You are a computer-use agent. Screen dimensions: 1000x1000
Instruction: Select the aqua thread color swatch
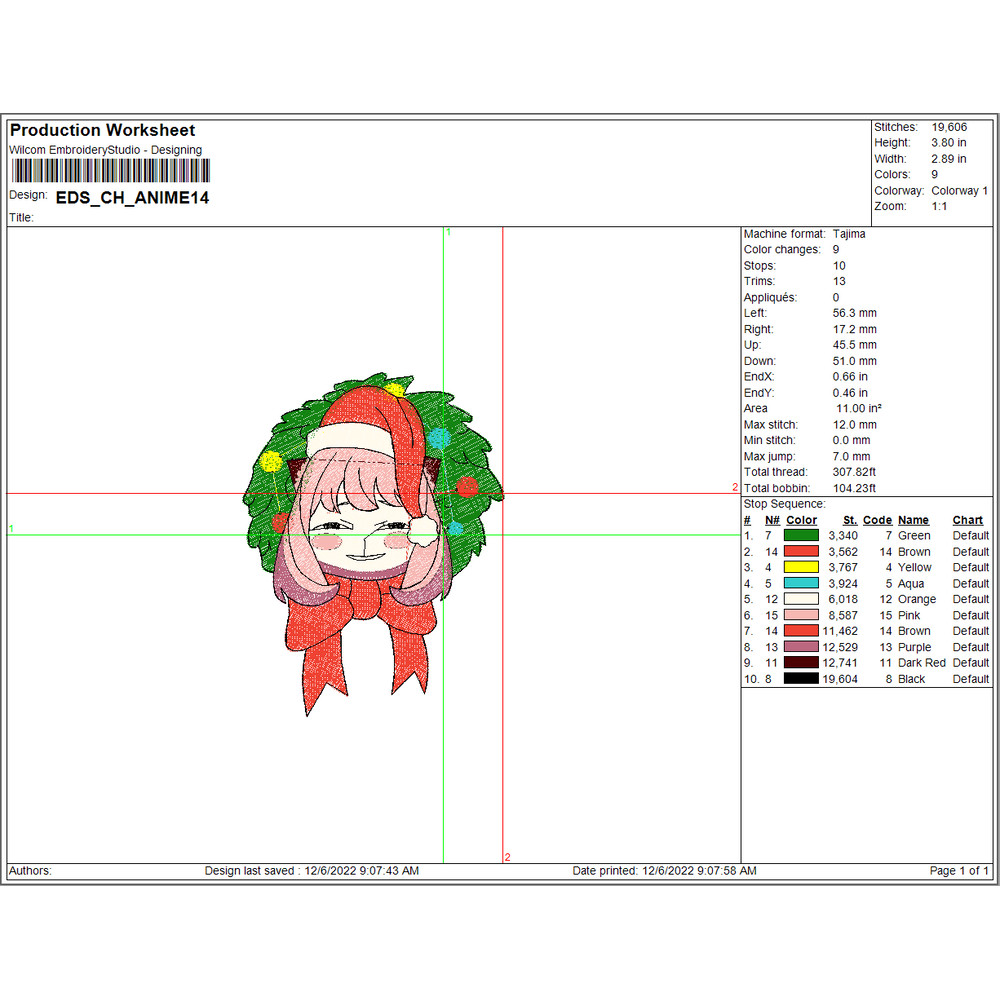801,584
